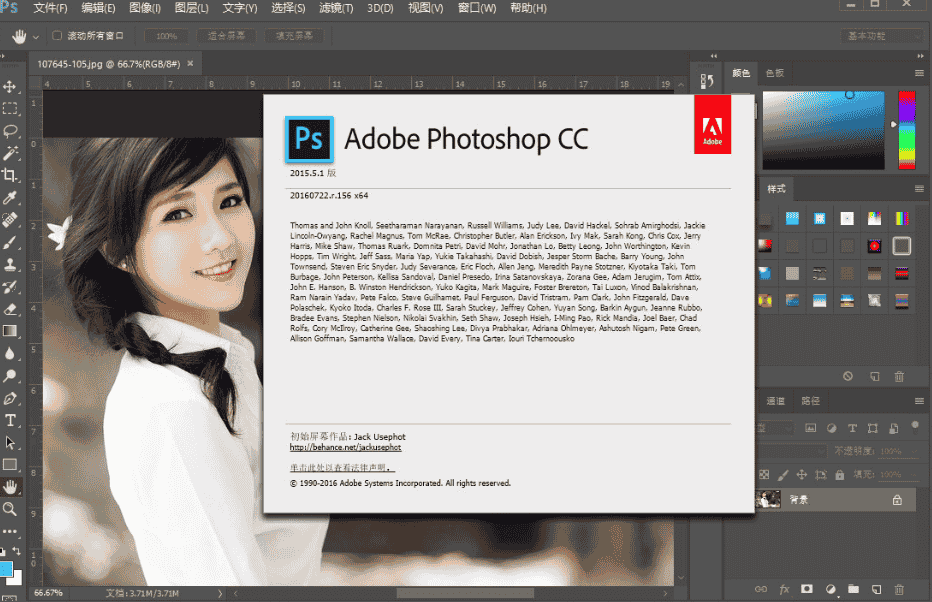
Task: Switch to the 色板 tab
Action: (x=775, y=73)
